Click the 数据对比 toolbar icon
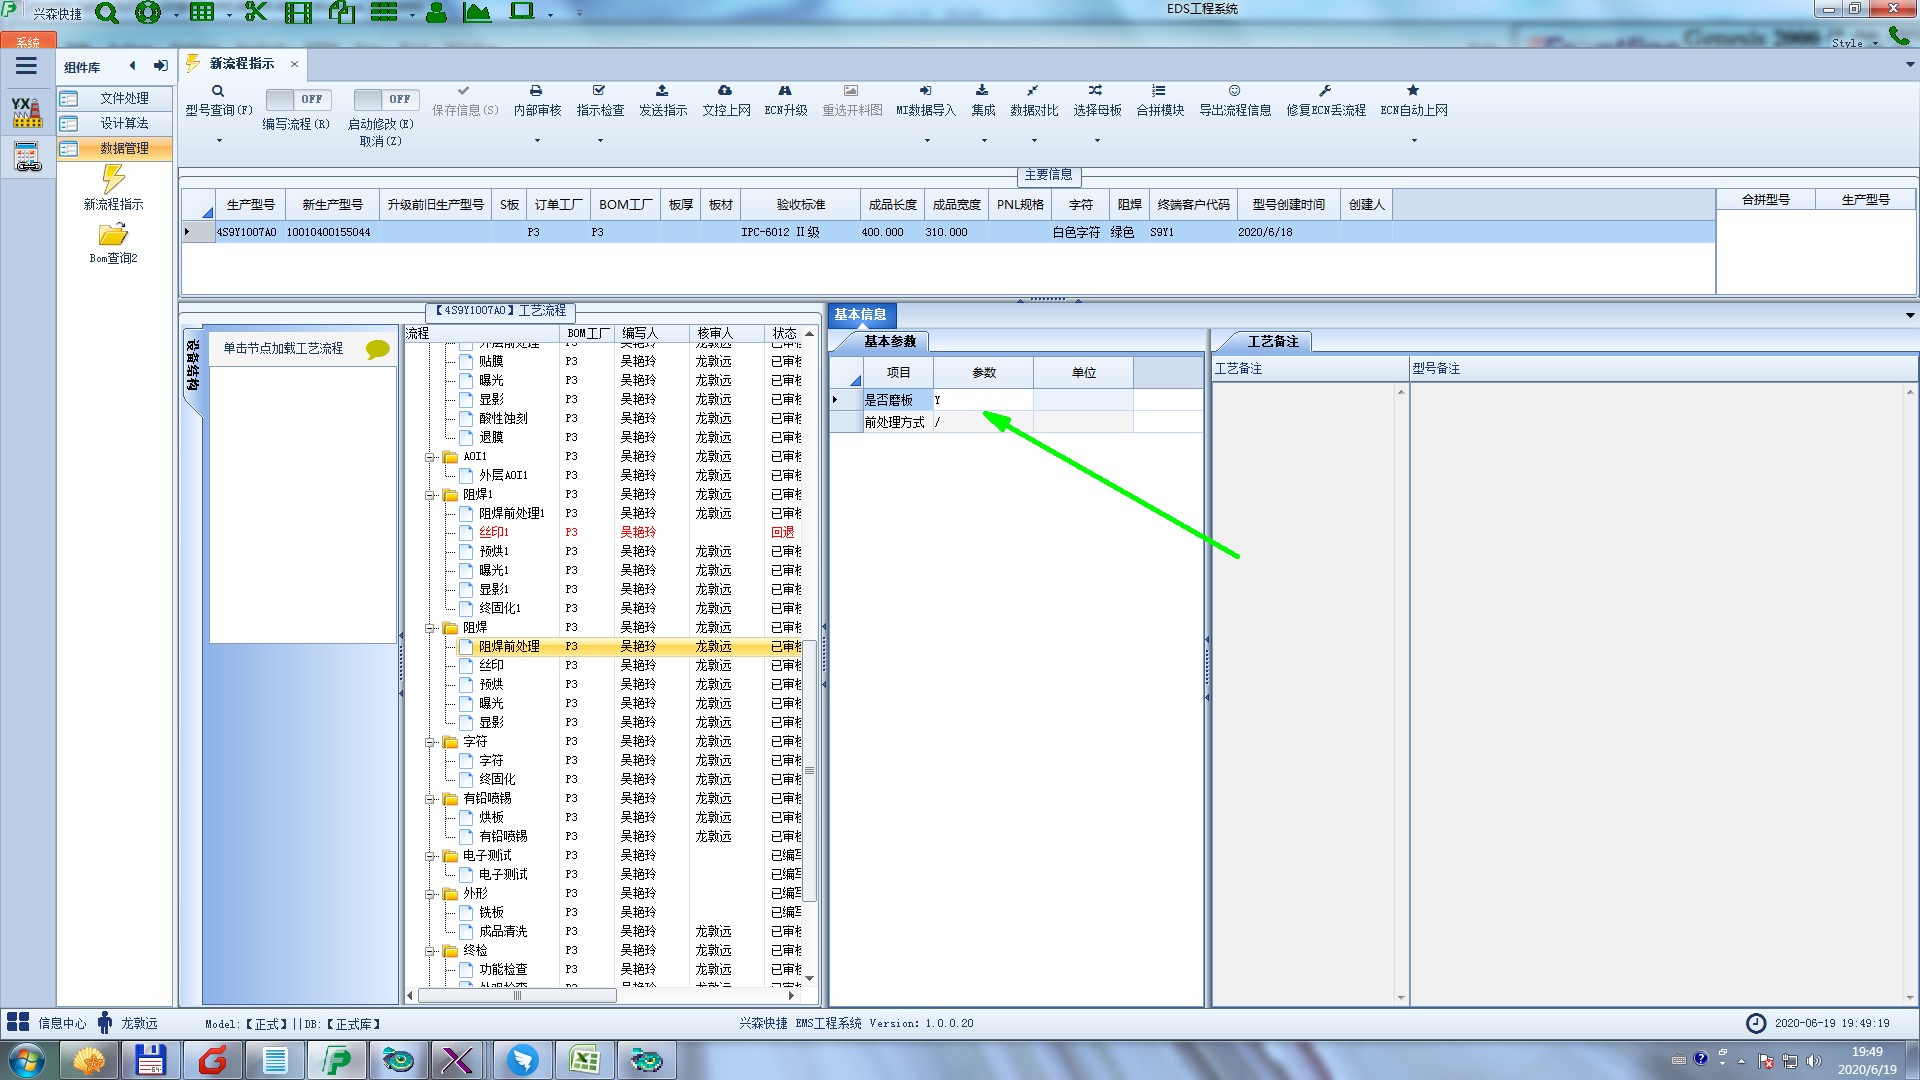Viewport: 1920px width, 1080px height. pos(1033,91)
